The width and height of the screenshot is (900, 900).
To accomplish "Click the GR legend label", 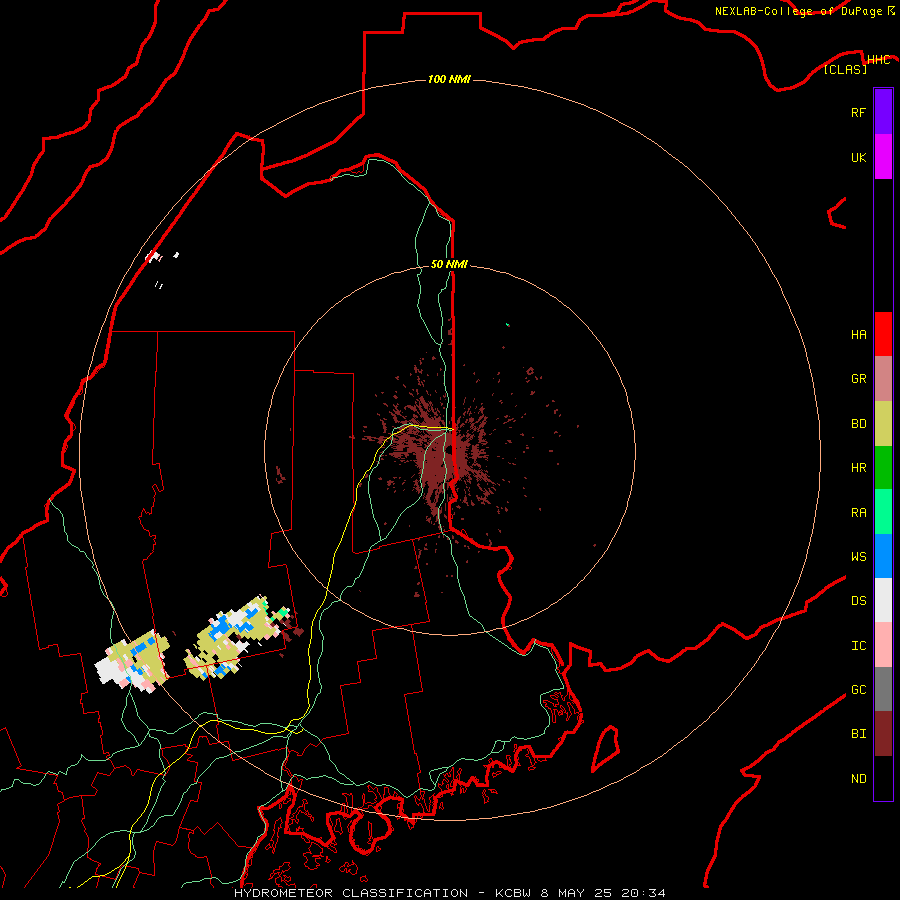I will (858, 379).
